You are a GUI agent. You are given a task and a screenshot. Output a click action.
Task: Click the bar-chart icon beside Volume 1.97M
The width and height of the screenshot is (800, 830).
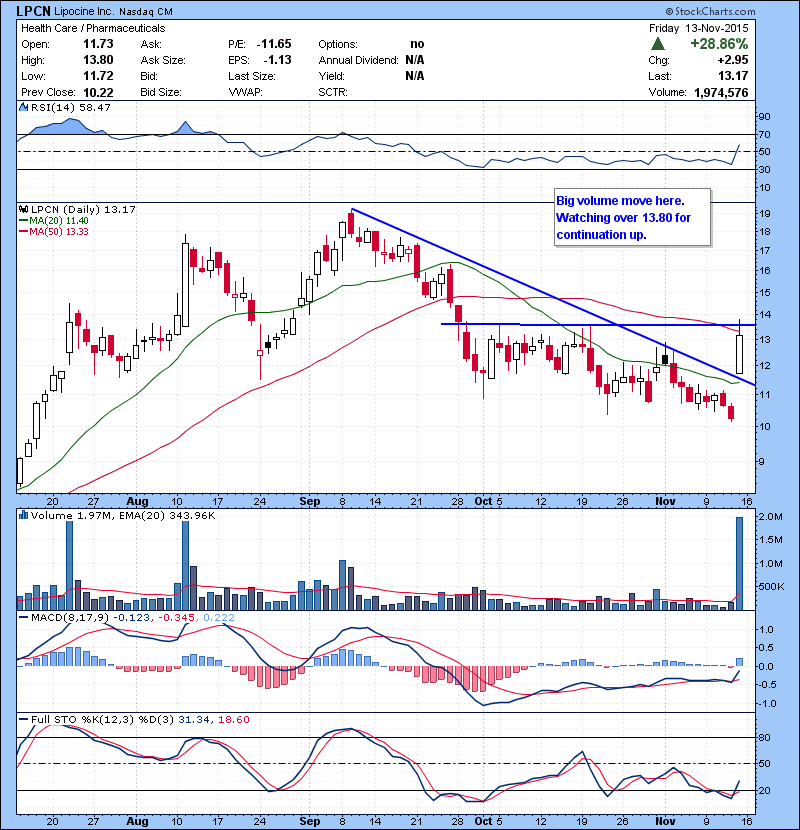[23, 515]
